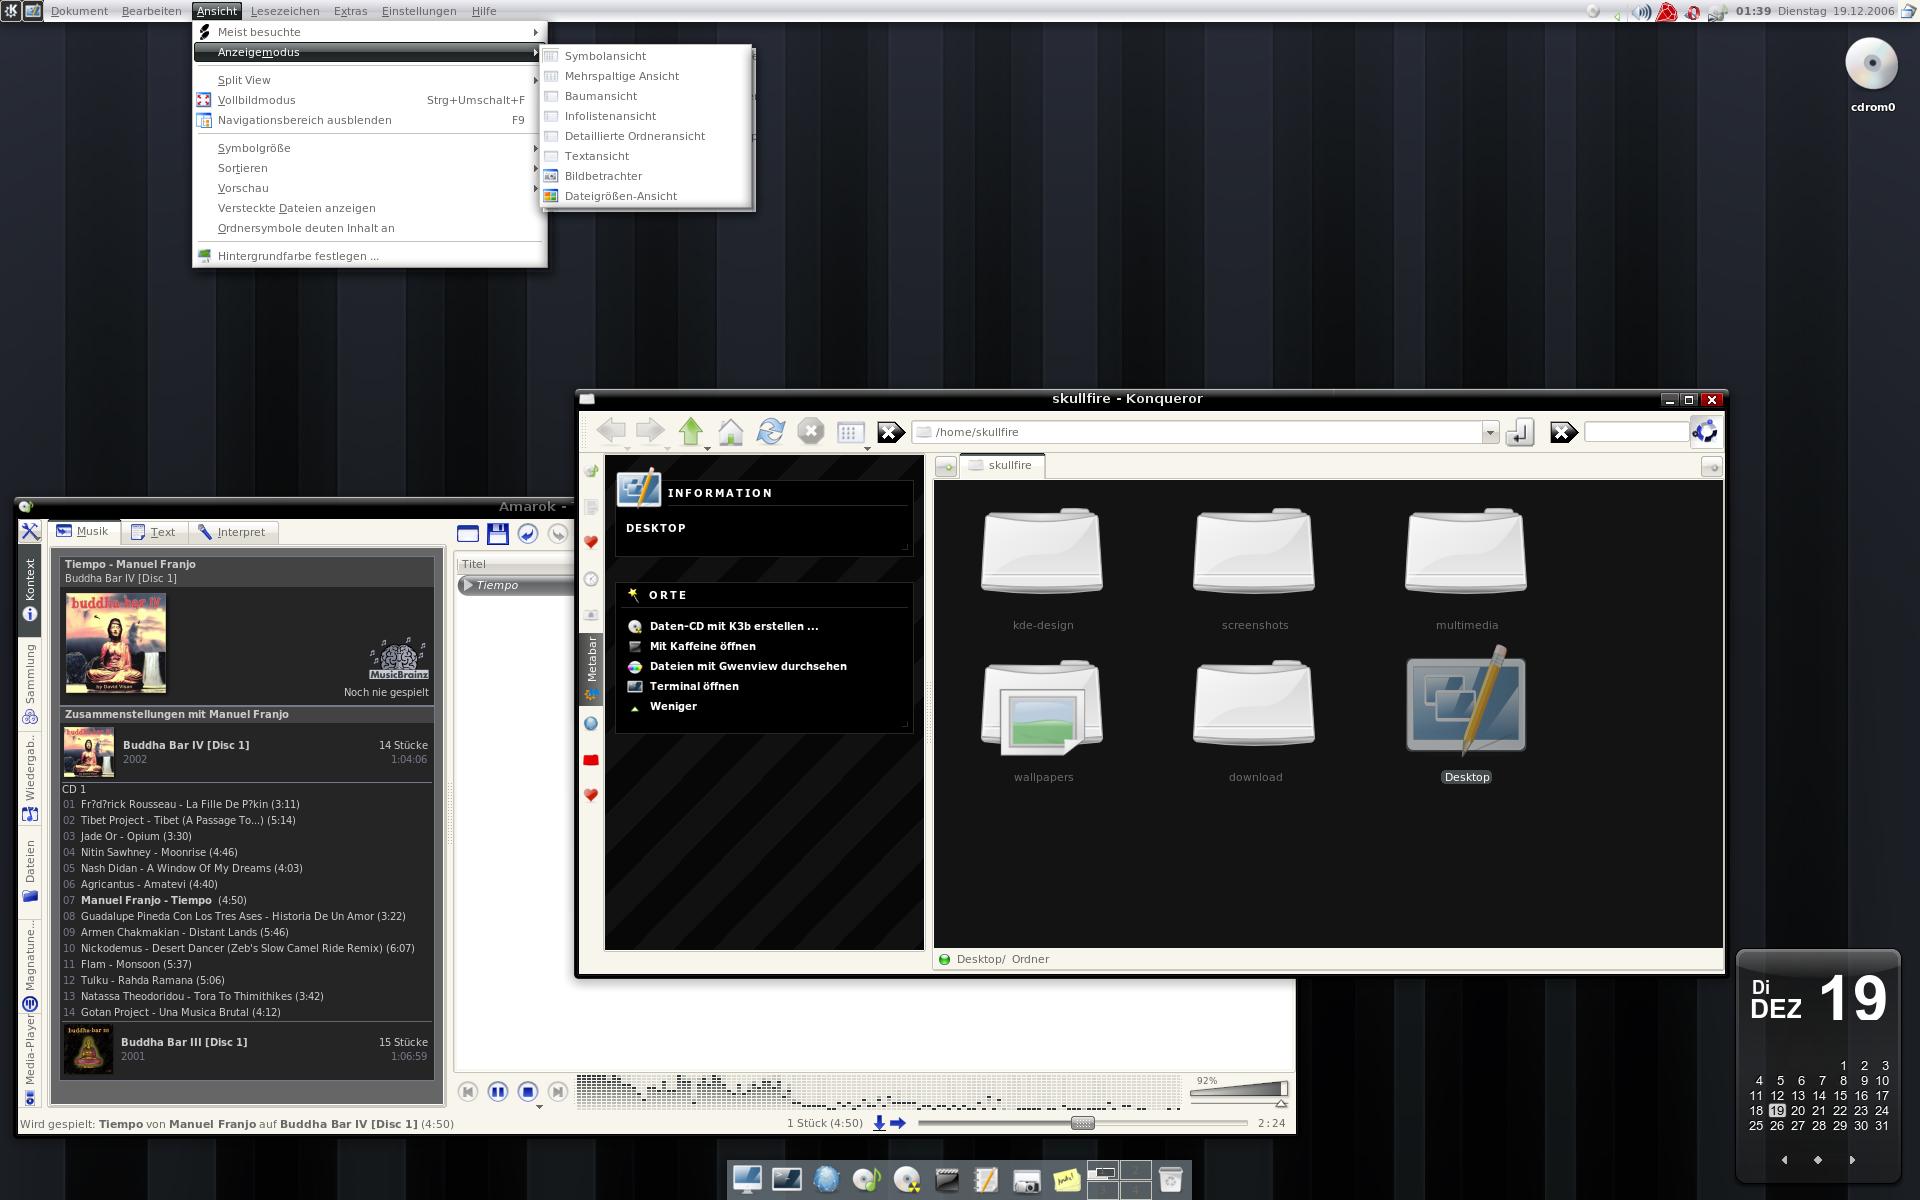The width and height of the screenshot is (1920, 1200).
Task: Click the Konqueror search input field
Action: click(x=1636, y=432)
